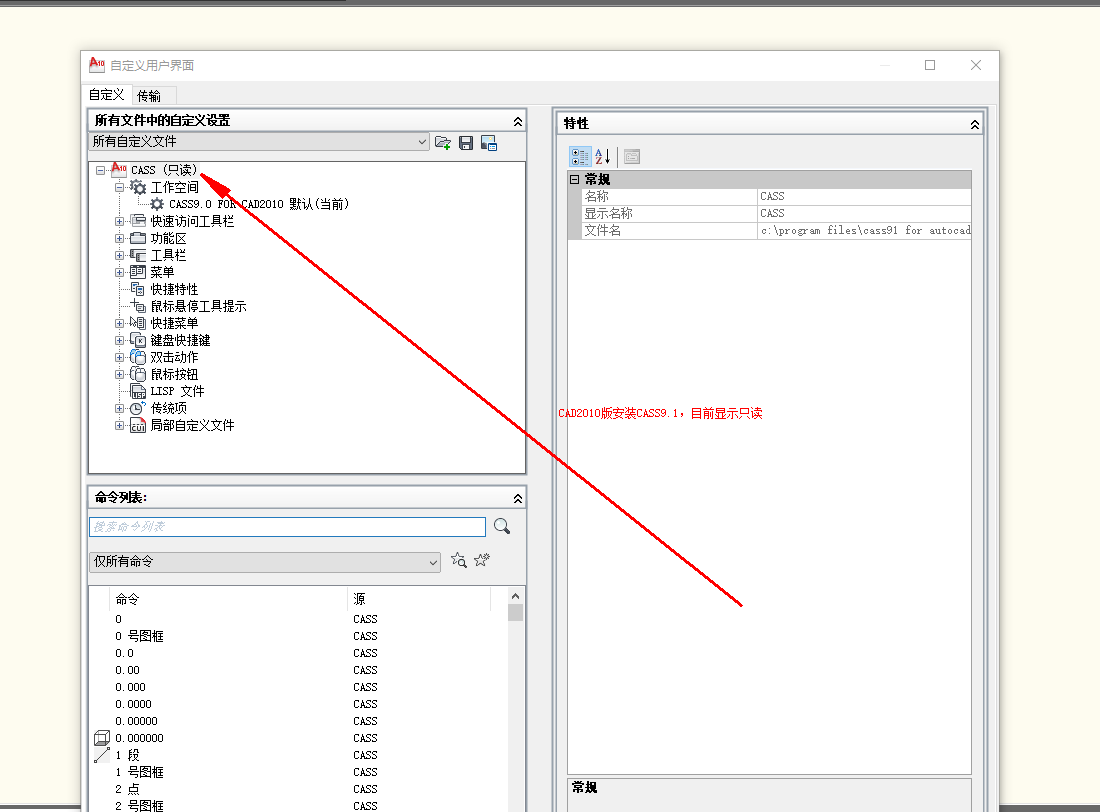The height and width of the screenshot is (812, 1100).
Task: Click the 搜索命令列表 search field
Action: pyautogui.click(x=288, y=527)
